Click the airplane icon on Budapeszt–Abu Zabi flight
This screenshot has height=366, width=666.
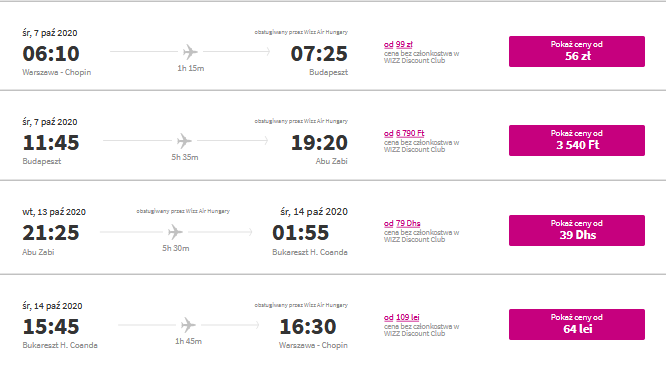click(184, 141)
